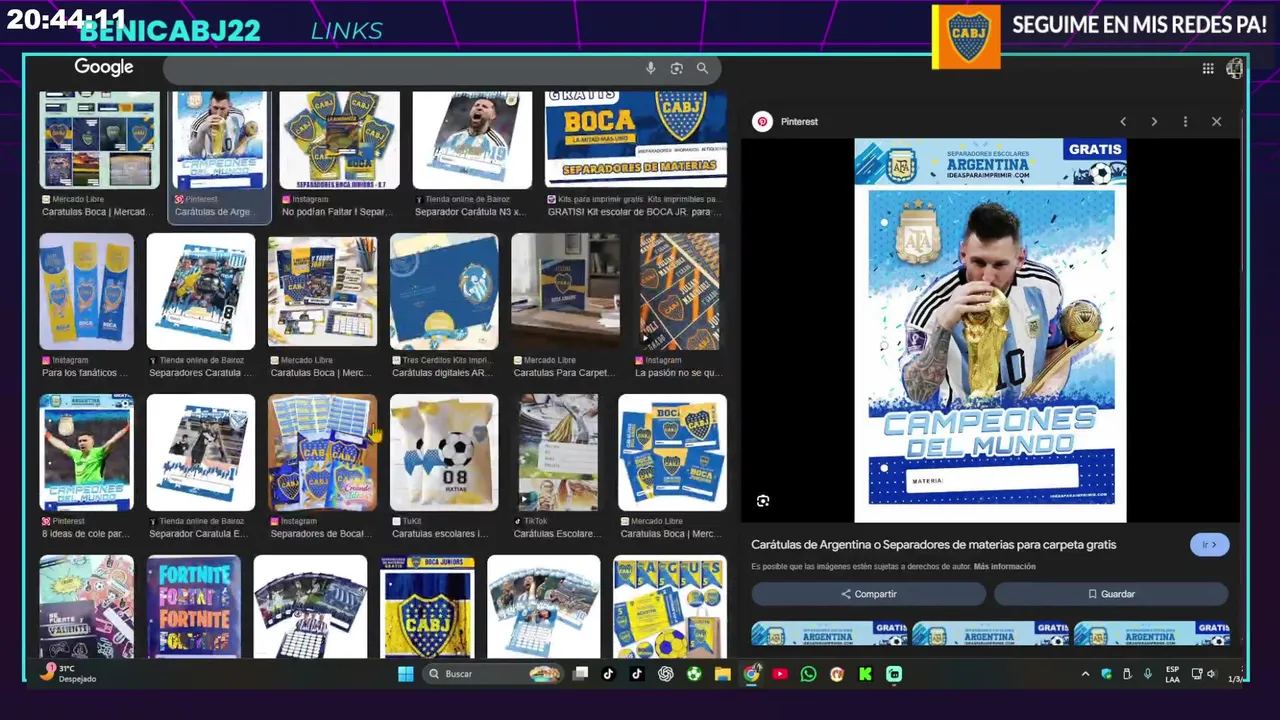Open volume control in system tray
The width and height of the screenshot is (1280, 720).
coord(1211,674)
